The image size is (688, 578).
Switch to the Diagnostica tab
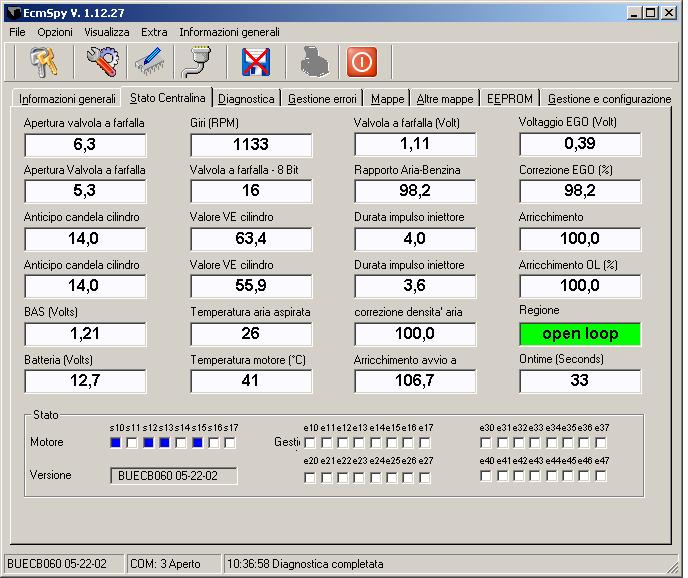[245, 99]
